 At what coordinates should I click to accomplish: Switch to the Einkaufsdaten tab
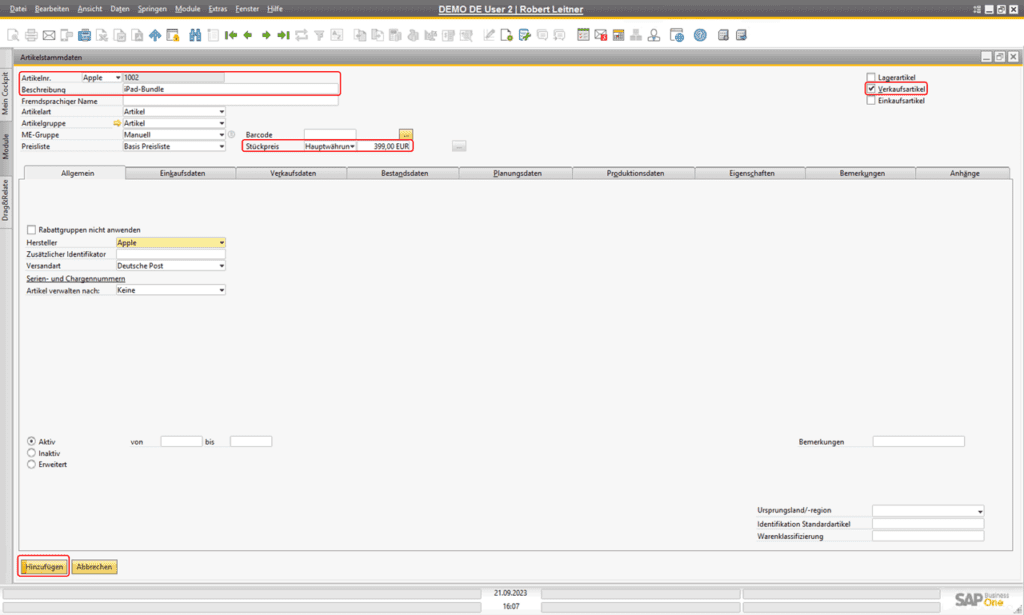point(182,174)
